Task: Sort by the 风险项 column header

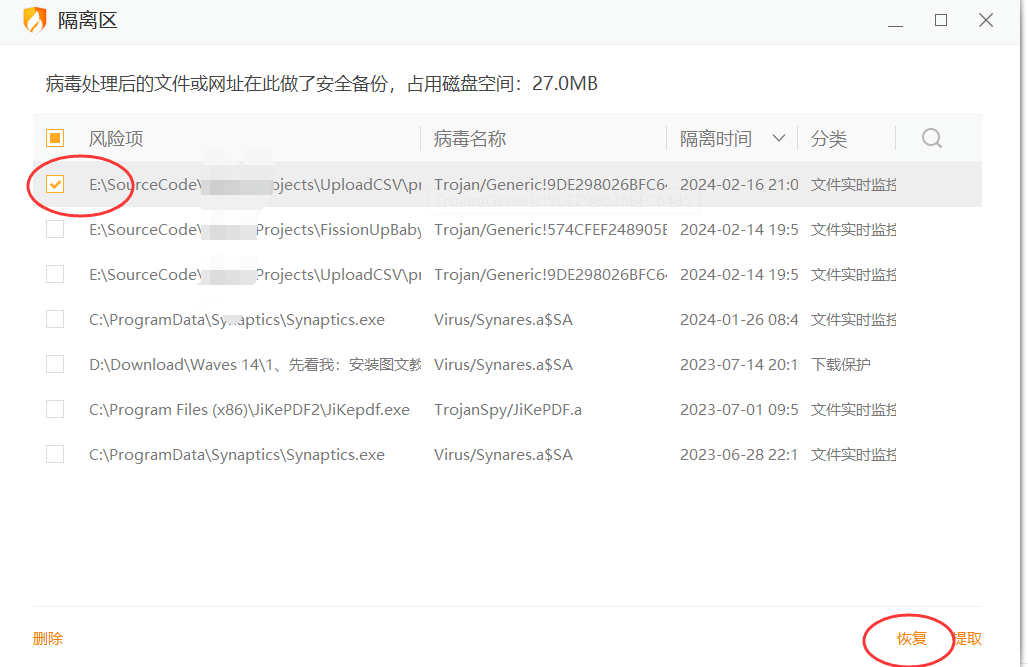Action: pos(116,139)
